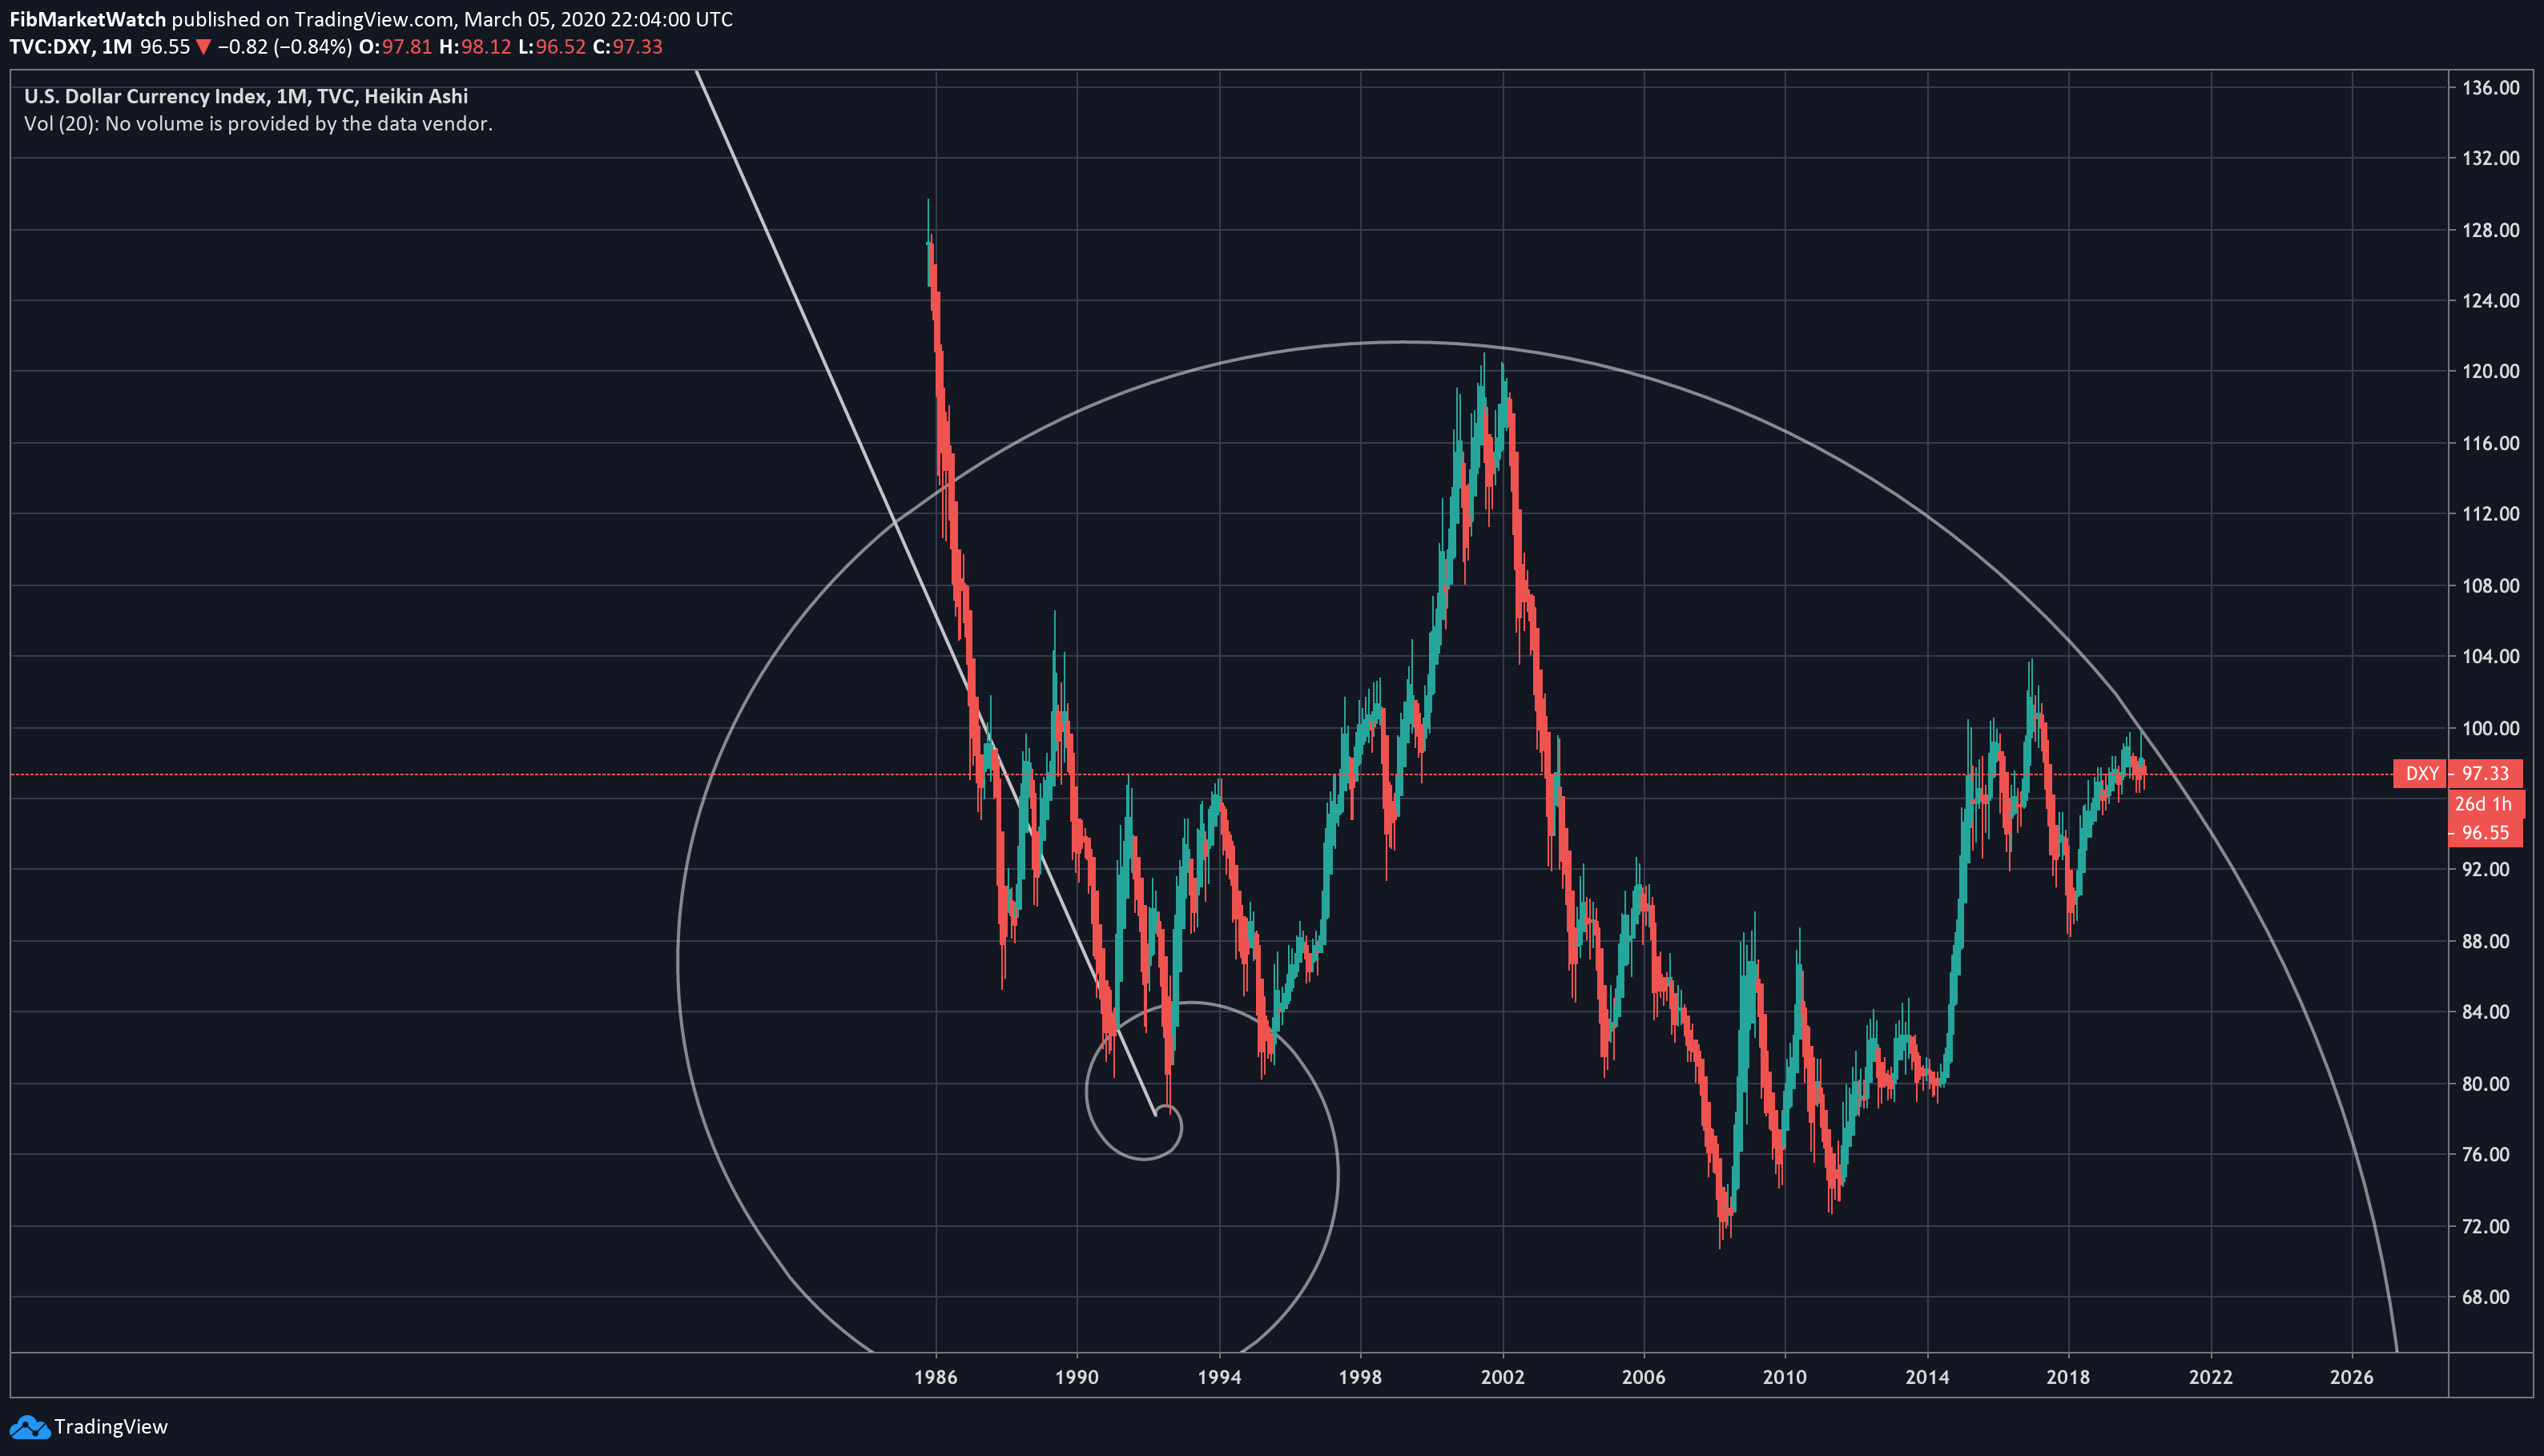Image resolution: width=2544 pixels, height=1456 pixels.
Task: Click the TVC:DXY, 1M symbol header text
Action: (71, 47)
